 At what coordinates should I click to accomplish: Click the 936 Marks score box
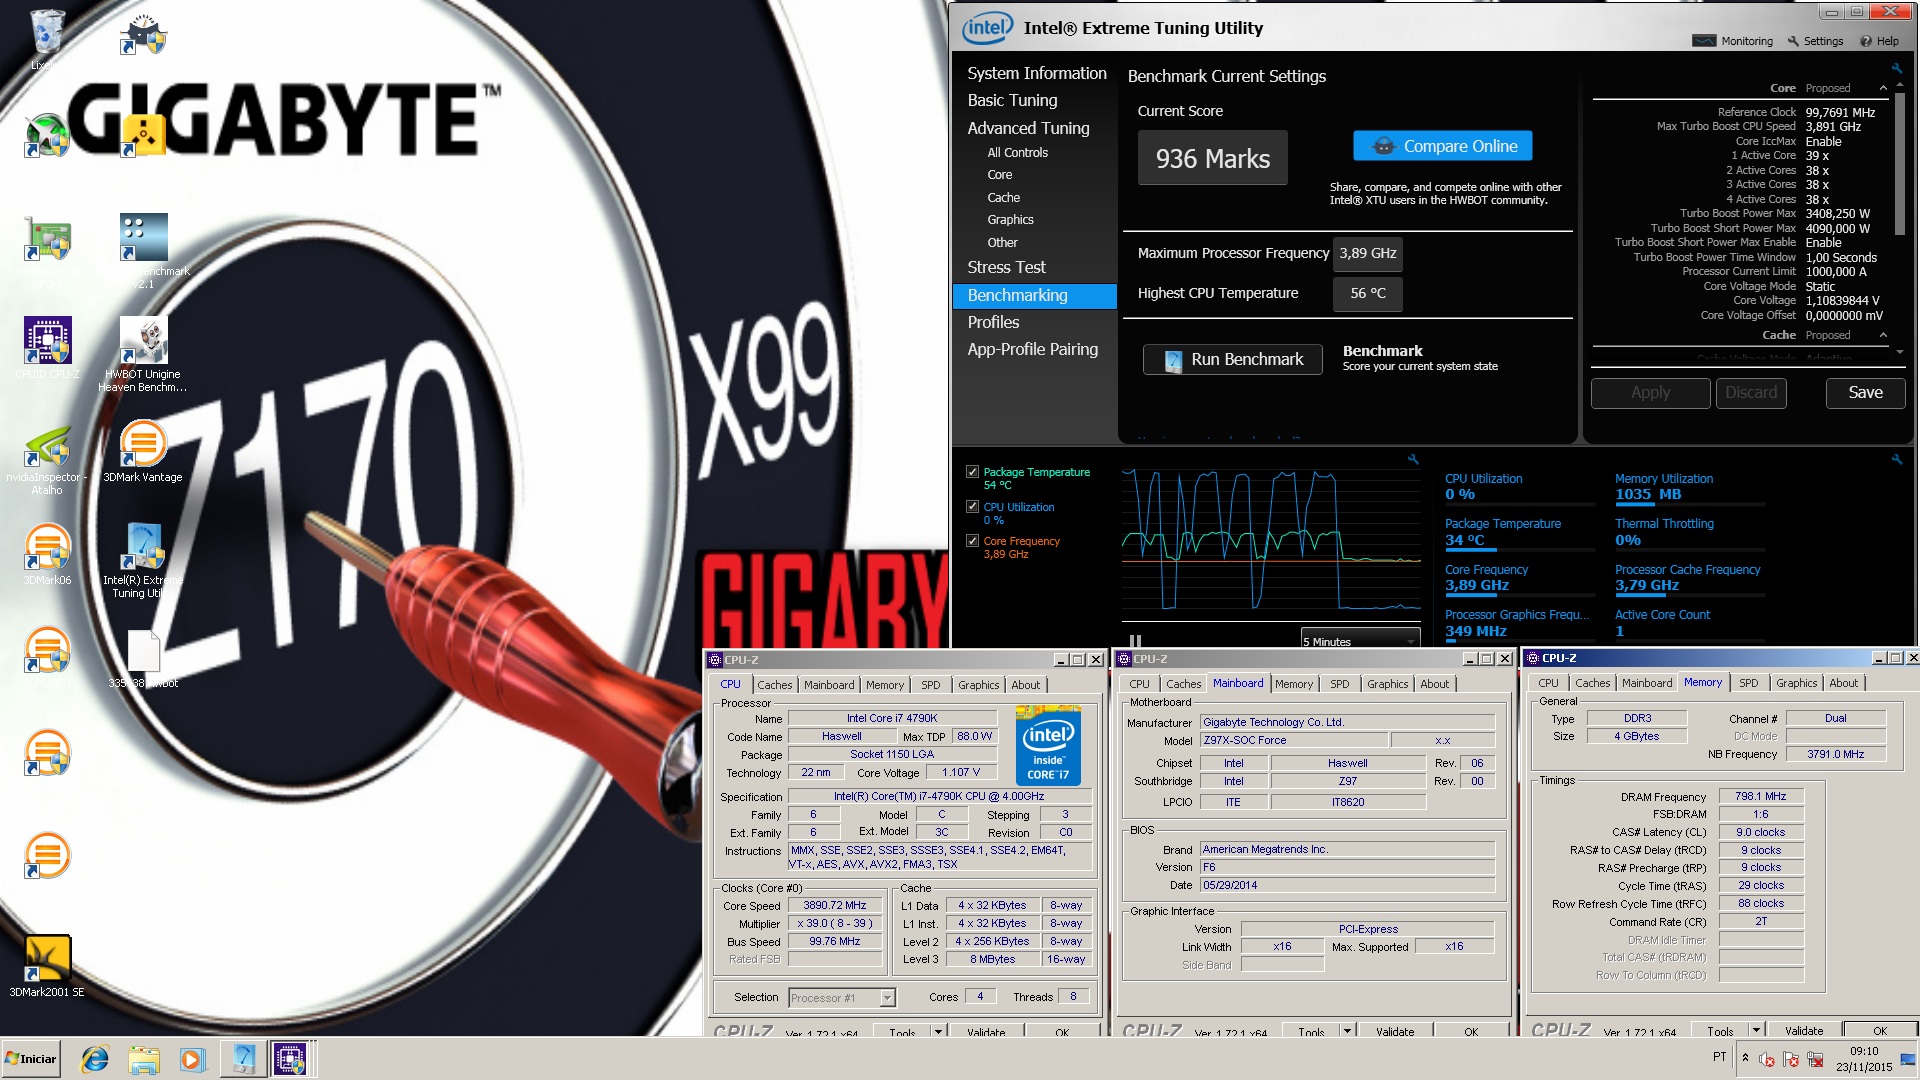click(x=1212, y=158)
